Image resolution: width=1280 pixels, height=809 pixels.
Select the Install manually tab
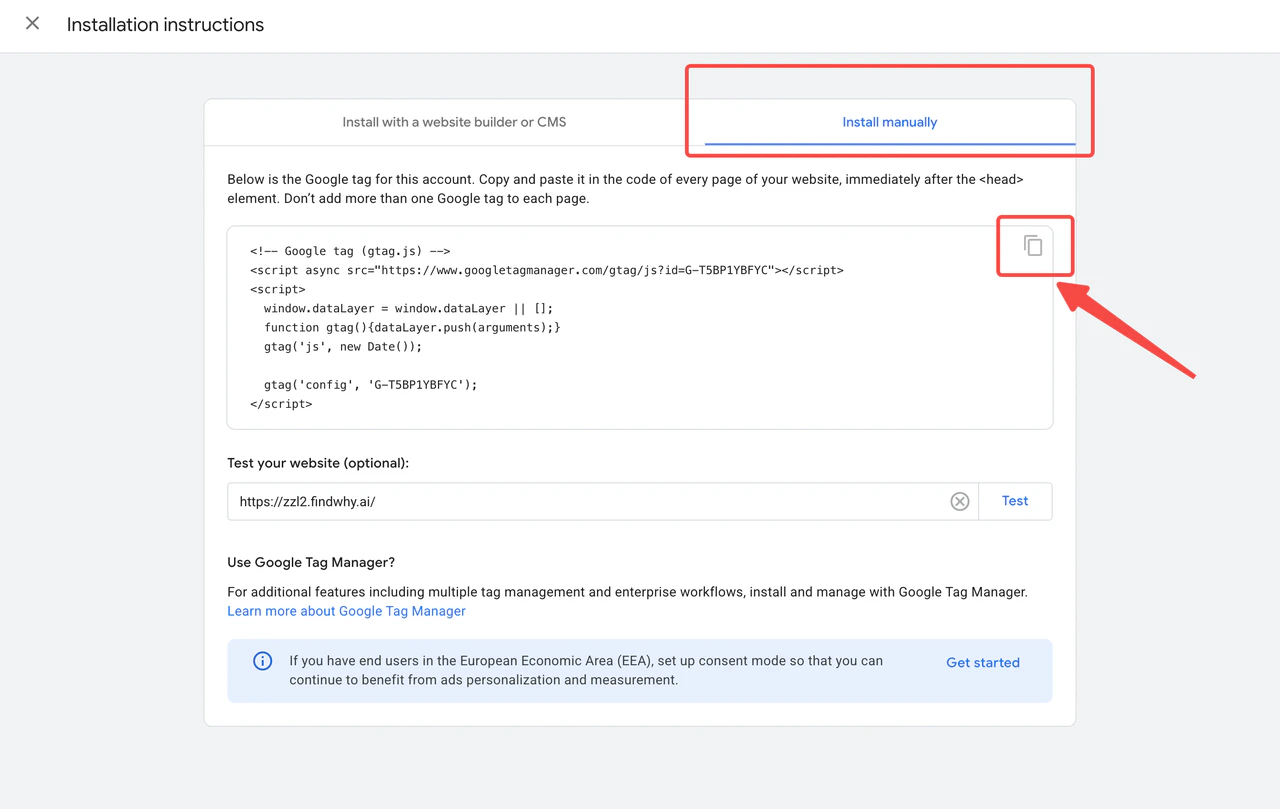pos(889,122)
